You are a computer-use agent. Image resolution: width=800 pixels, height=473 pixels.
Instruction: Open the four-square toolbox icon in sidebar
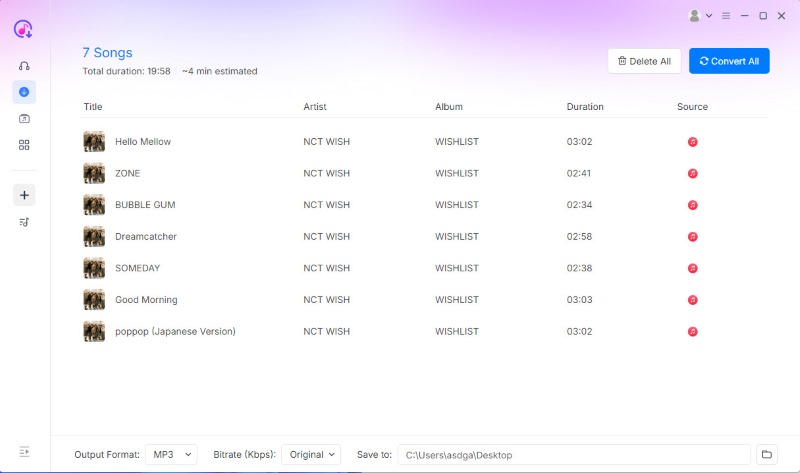pos(24,145)
